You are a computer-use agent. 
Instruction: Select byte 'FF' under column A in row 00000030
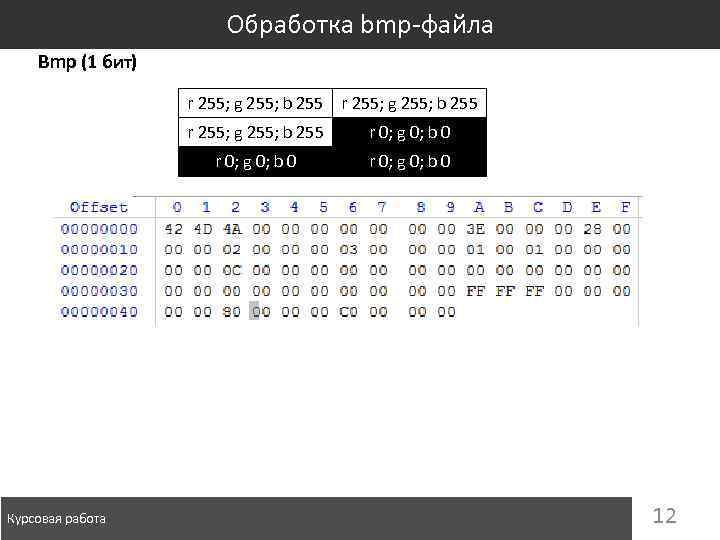click(475, 291)
